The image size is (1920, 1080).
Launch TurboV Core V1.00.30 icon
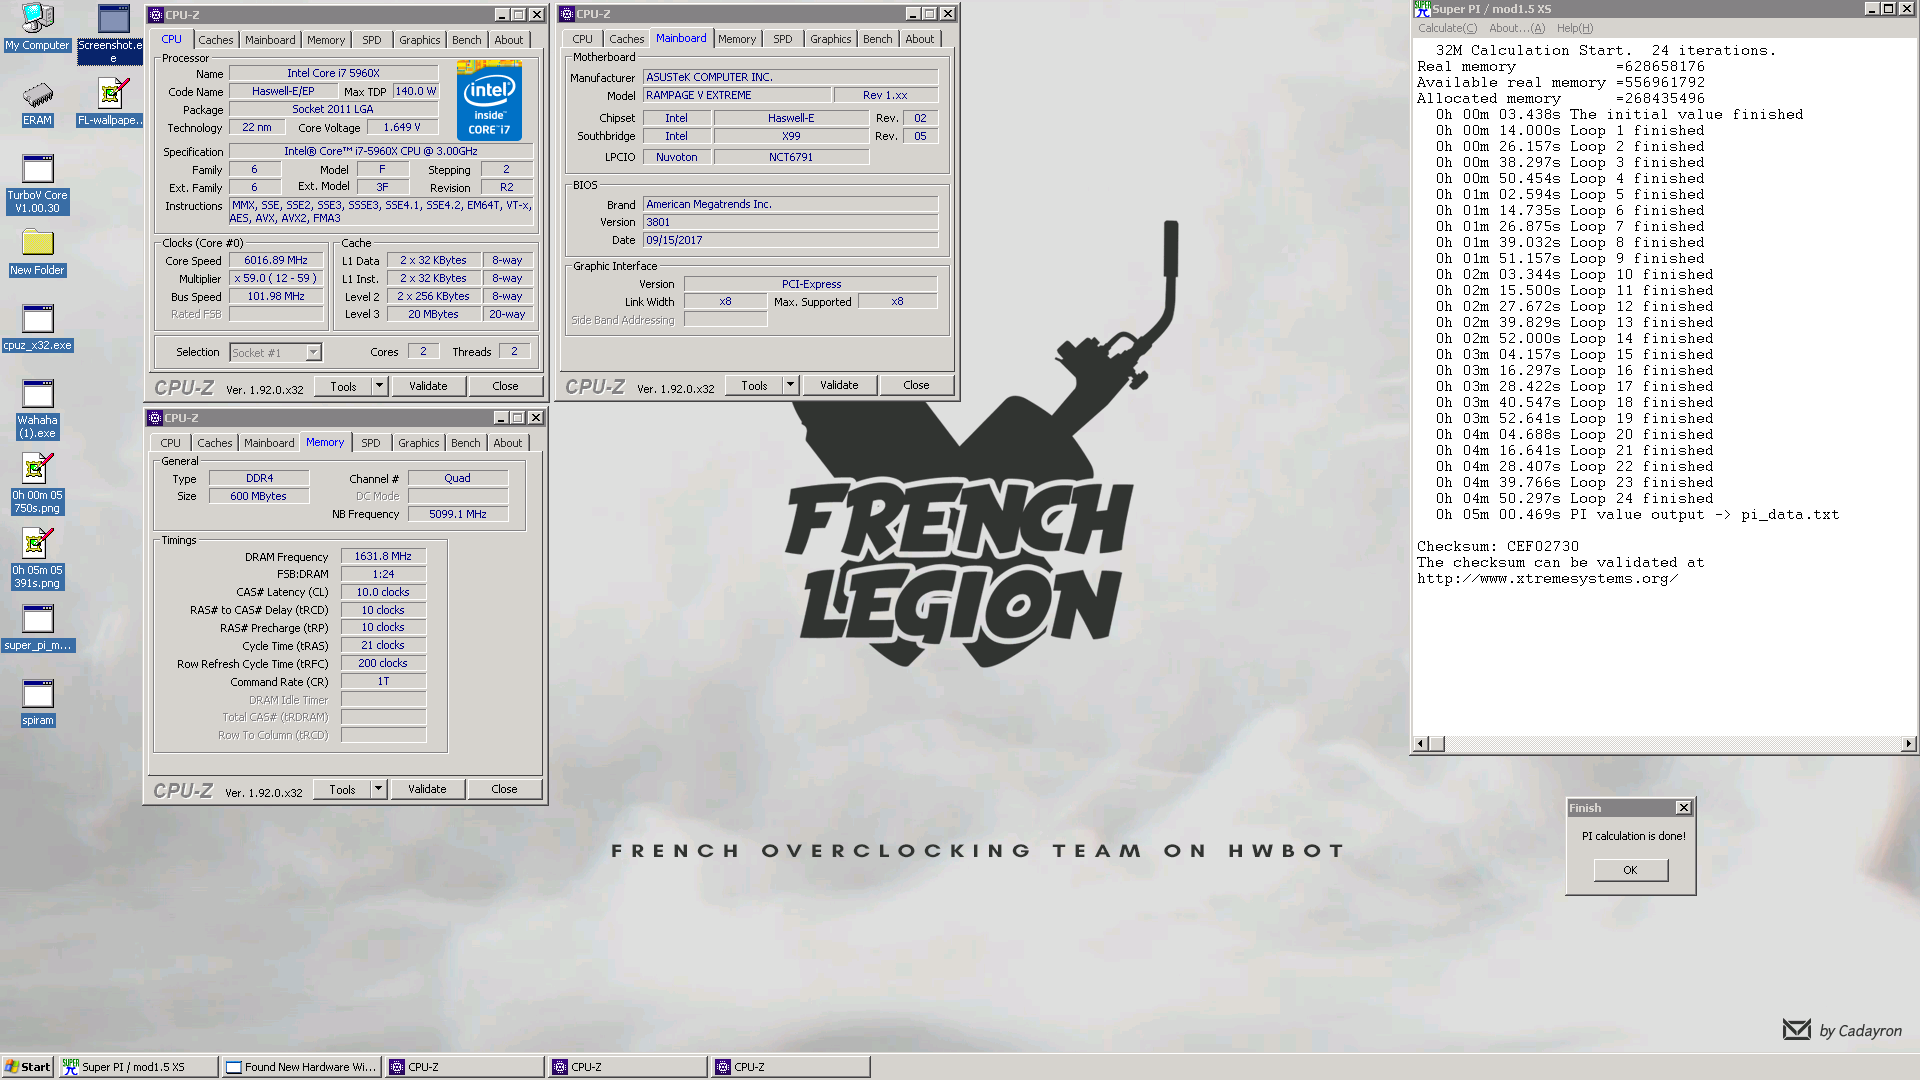(x=37, y=185)
